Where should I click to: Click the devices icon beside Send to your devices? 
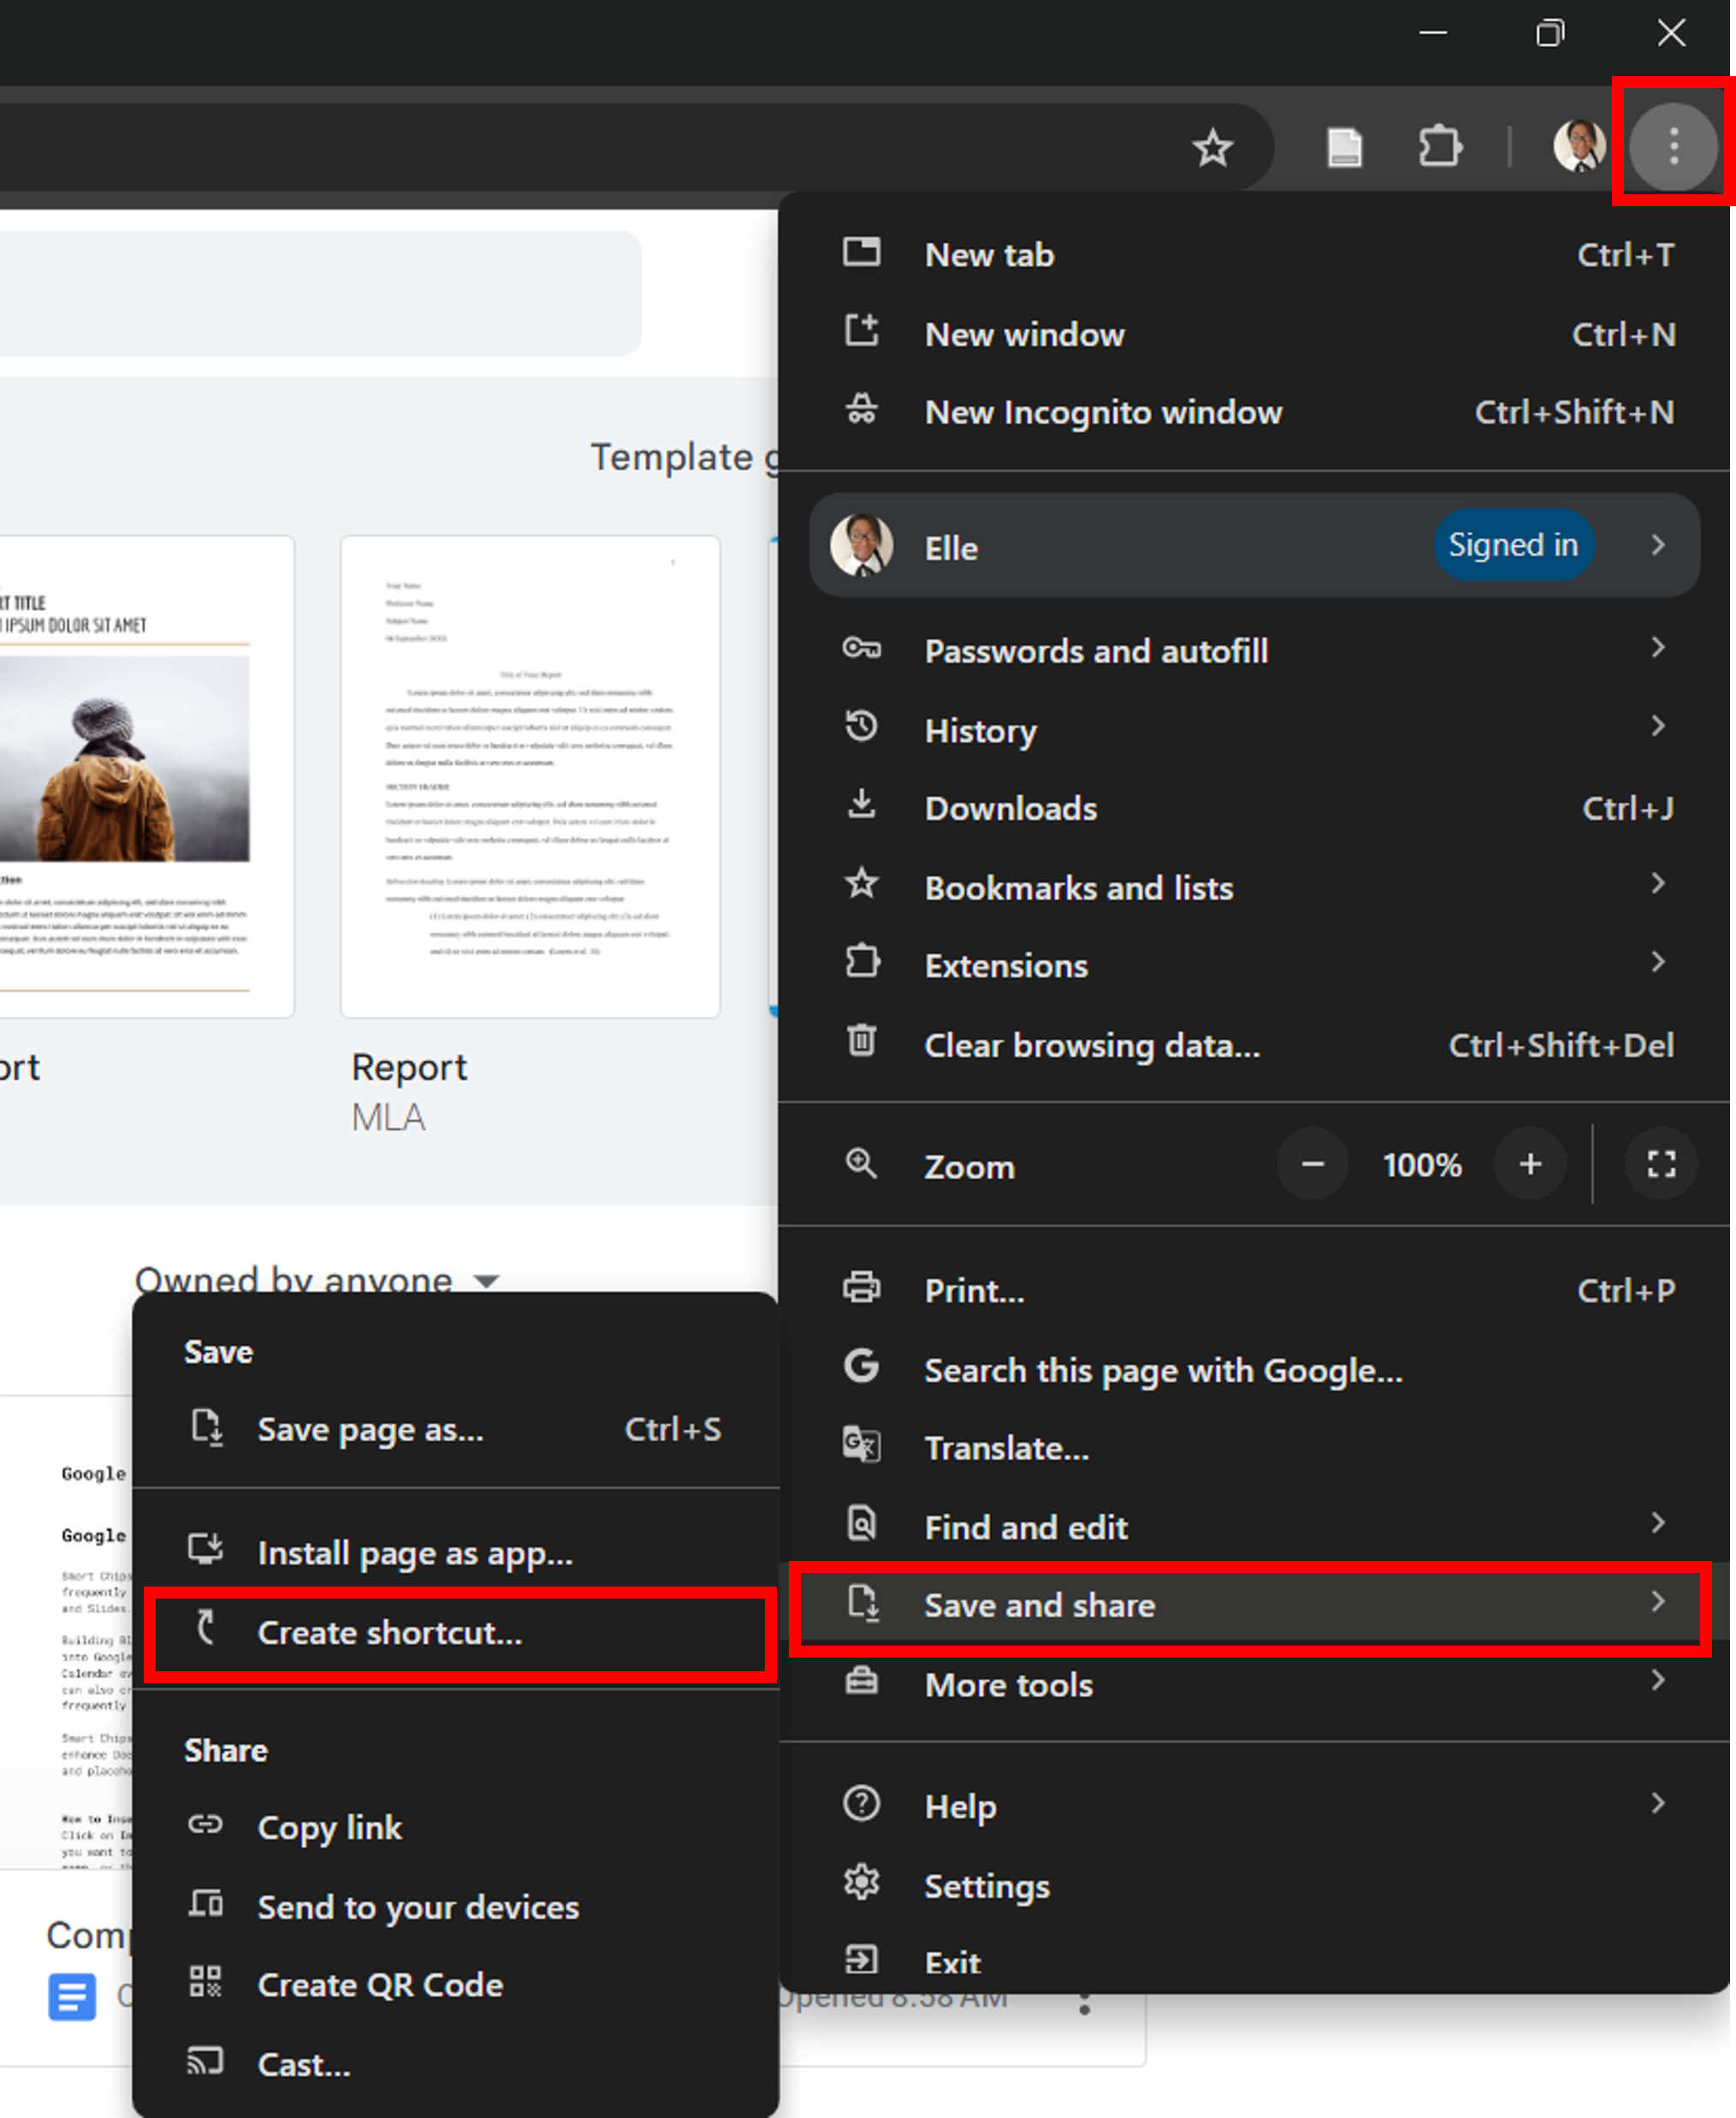(205, 1903)
